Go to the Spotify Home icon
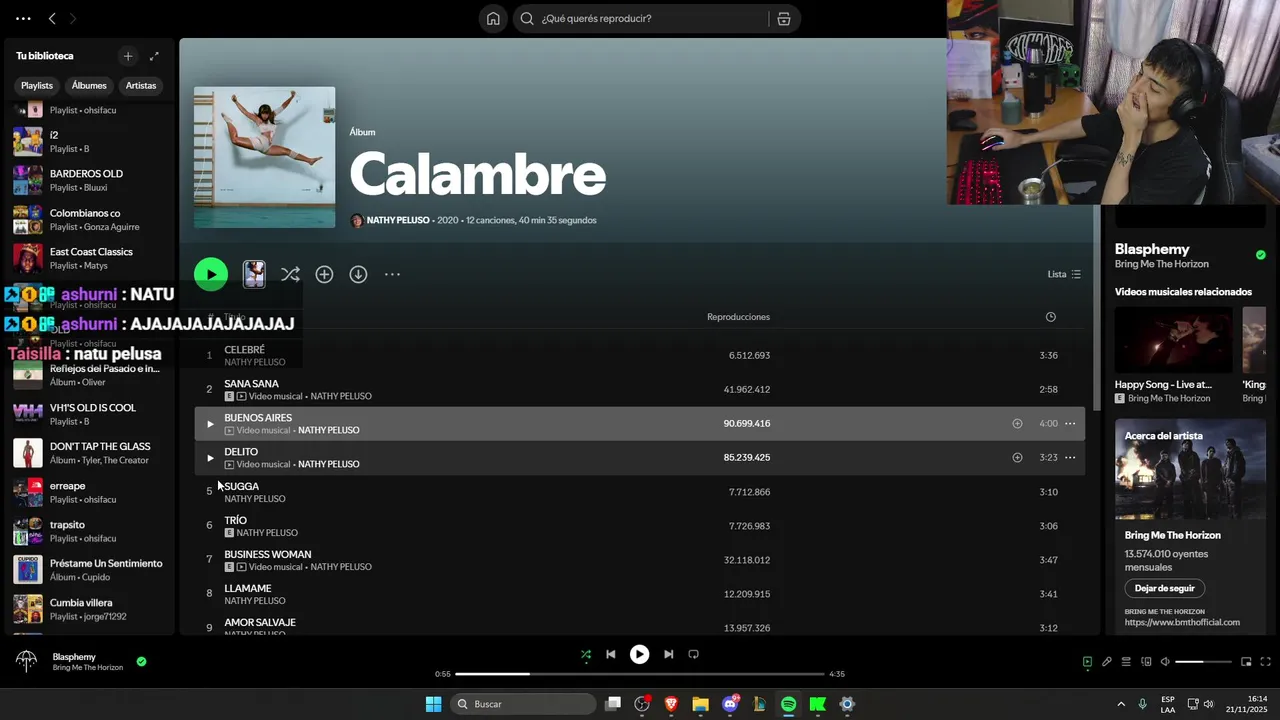This screenshot has width=1280, height=720. pyautogui.click(x=493, y=18)
